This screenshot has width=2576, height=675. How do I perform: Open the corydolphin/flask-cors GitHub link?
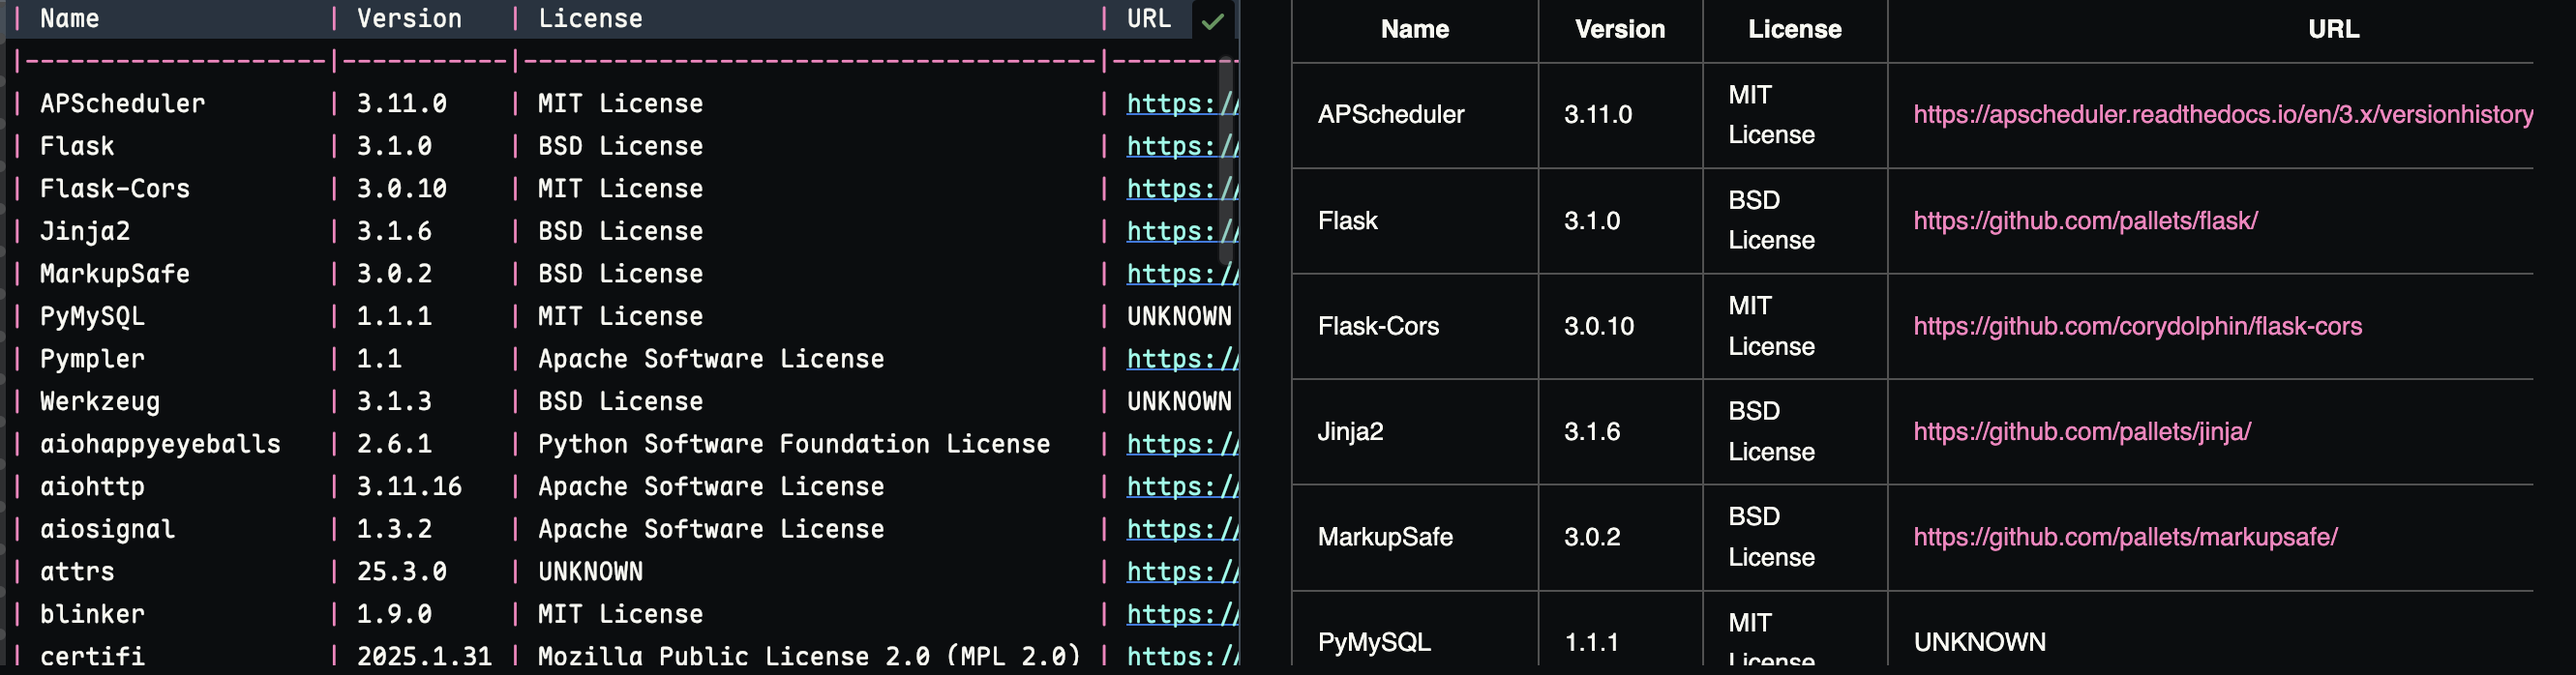2137,326
